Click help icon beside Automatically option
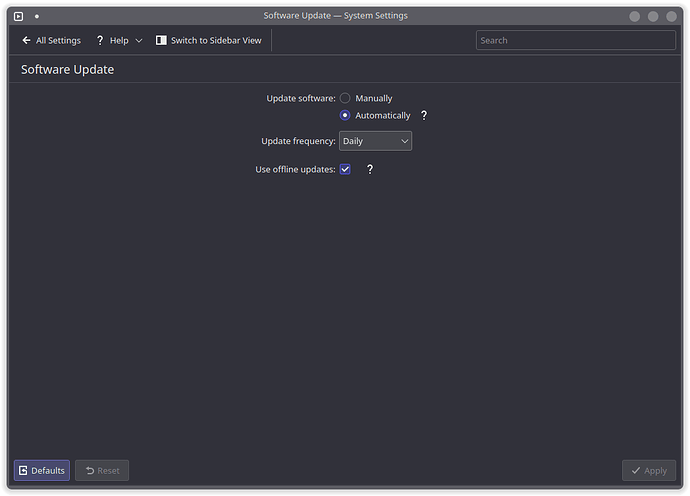Viewport: 690px width, 496px height. click(424, 115)
